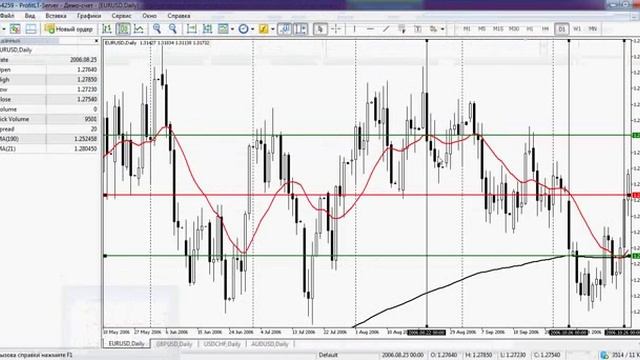Select the cursor arrow tool
The height and width of the screenshot is (360, 640).
(320, 29)
